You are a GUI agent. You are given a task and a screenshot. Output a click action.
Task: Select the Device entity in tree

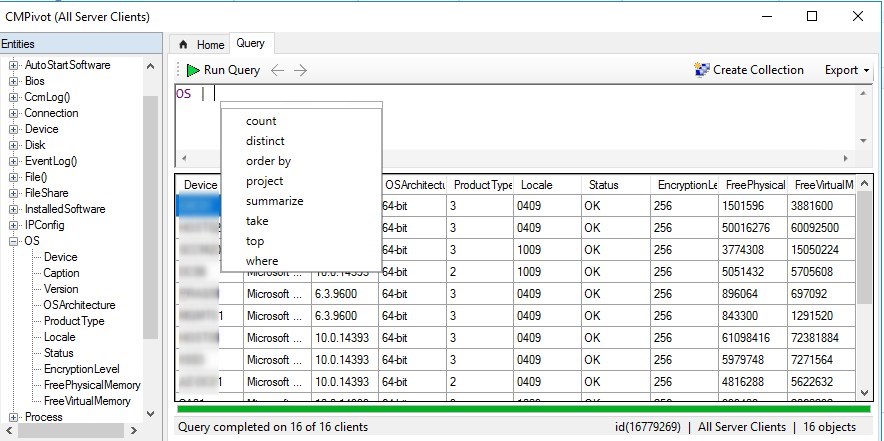tap(41, 129)
